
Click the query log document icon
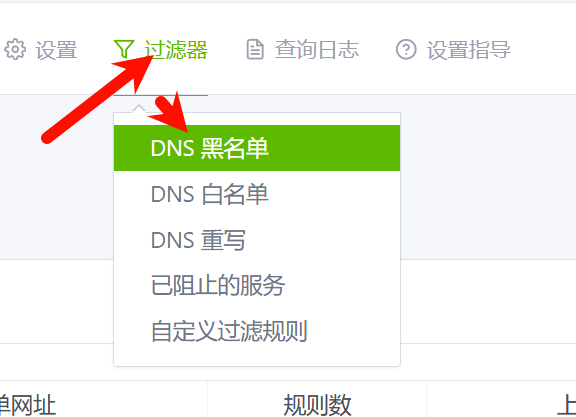(255, 49)
